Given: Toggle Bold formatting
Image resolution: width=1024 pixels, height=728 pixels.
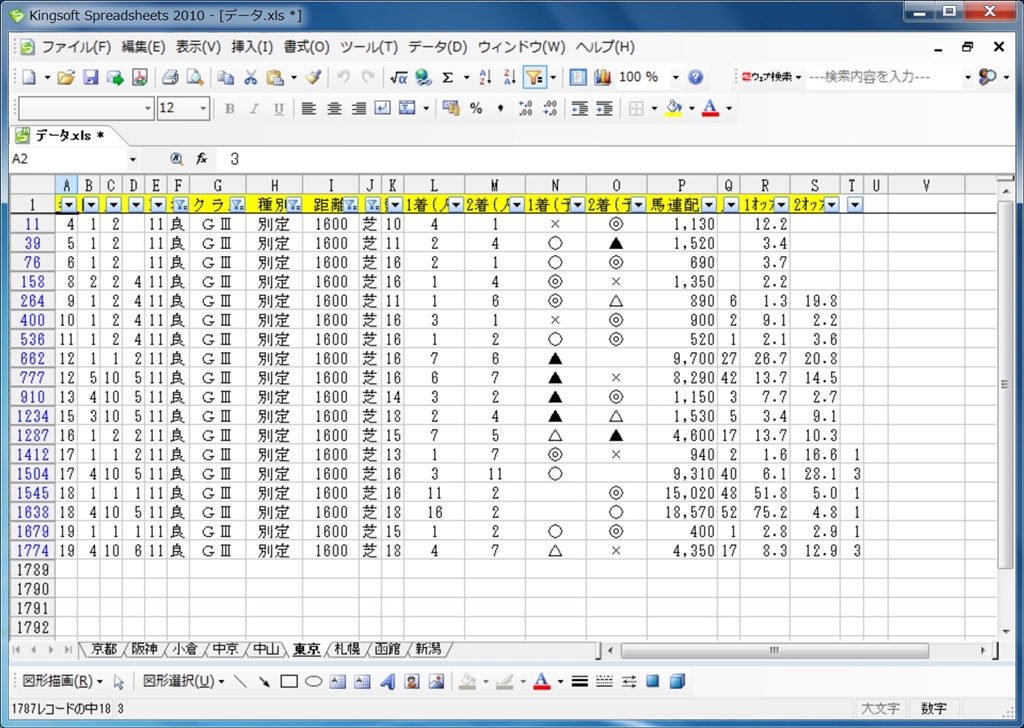Looking at the screenshot, I should (229, 108).
